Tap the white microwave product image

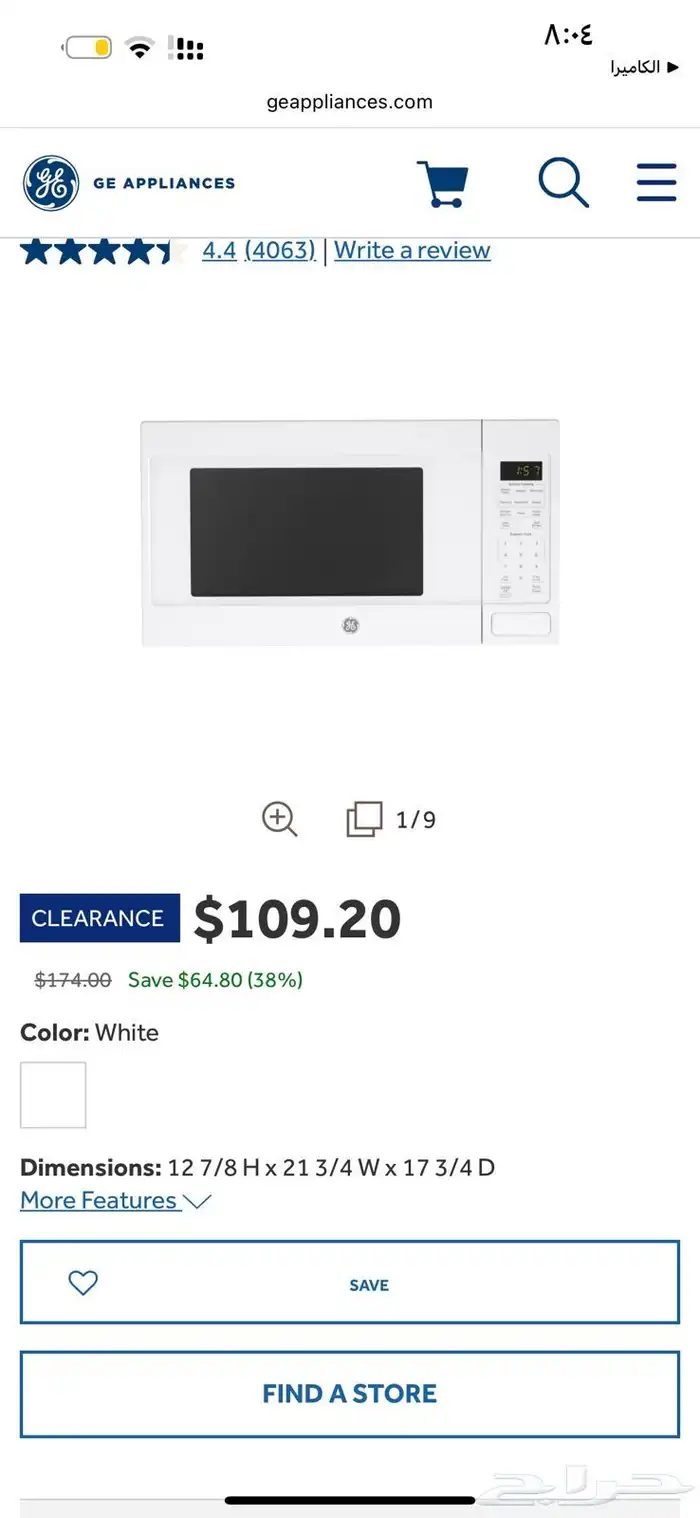click(350, 532)
